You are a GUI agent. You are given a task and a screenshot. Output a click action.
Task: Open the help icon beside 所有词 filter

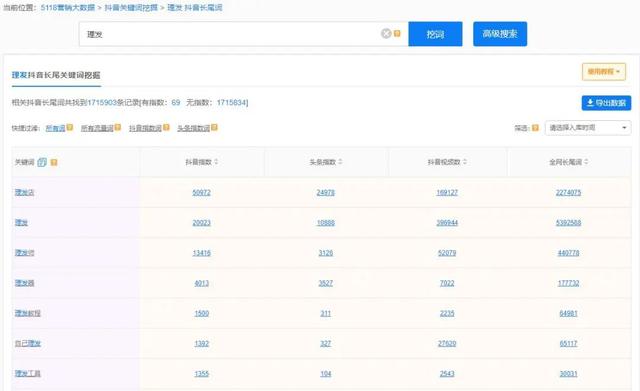point(70,127)
